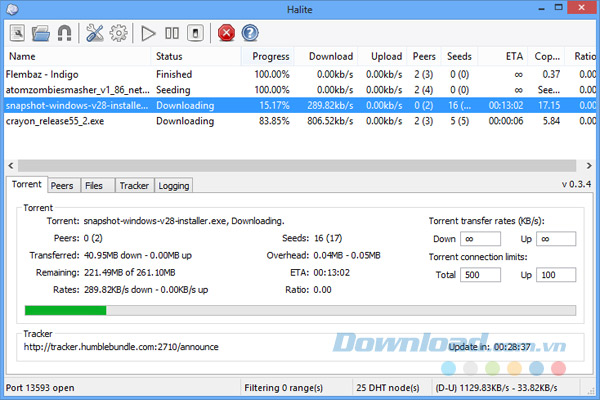The width and height of the screenshot is (600, 400).
Task: Sort by Cop... column header
Action: (546, 57)
